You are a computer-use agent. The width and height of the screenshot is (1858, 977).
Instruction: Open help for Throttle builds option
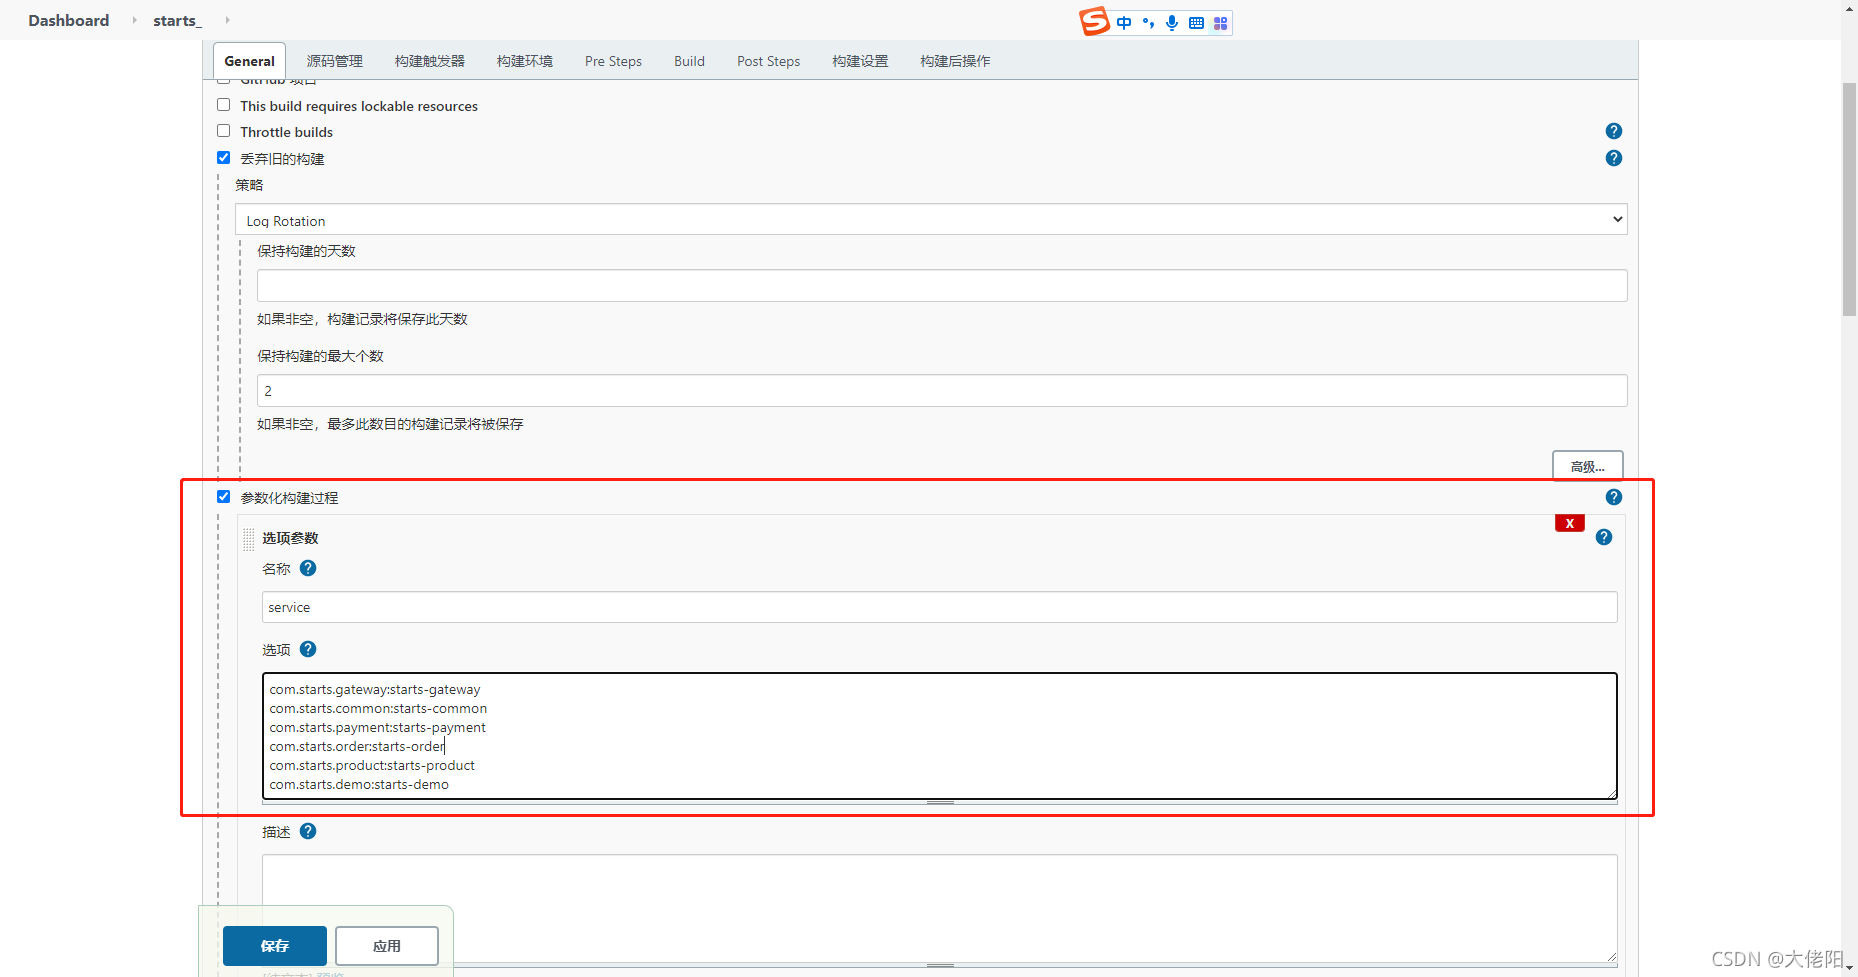[x=1613, y=131]
